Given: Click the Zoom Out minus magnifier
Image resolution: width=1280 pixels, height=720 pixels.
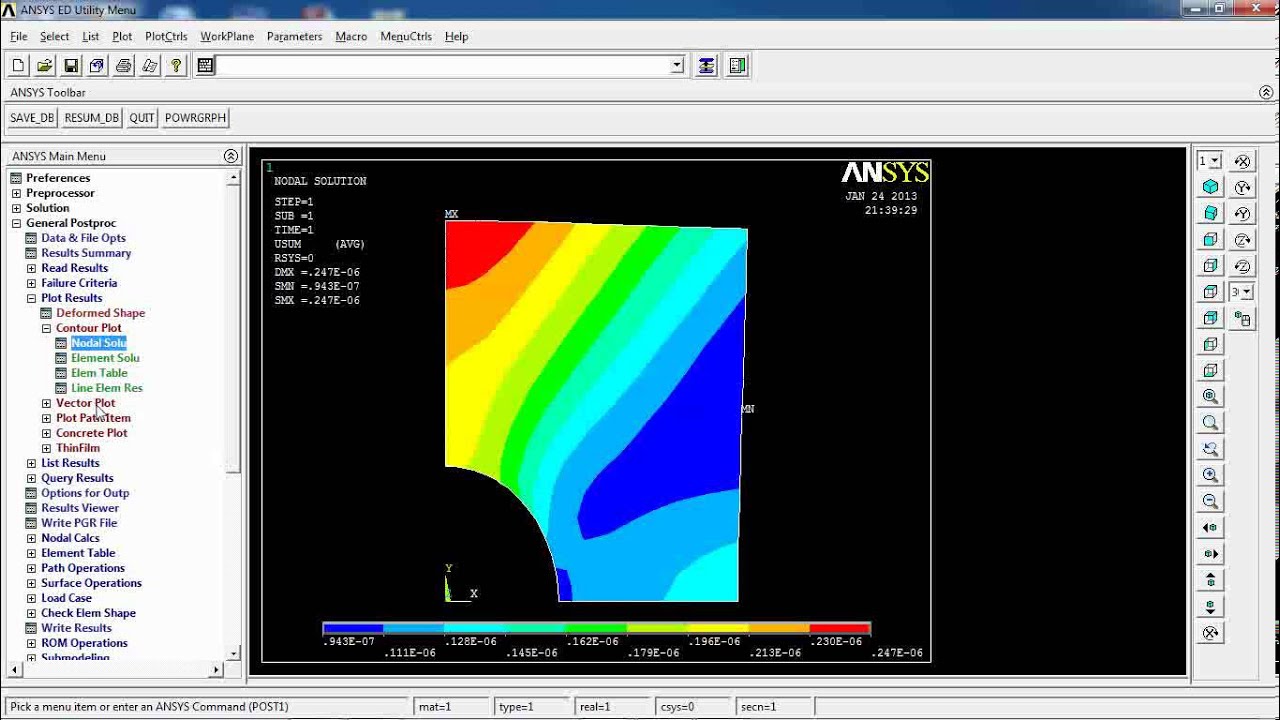Looking at the screenshot, I should pyautogui.click(x=1211, y=501).
